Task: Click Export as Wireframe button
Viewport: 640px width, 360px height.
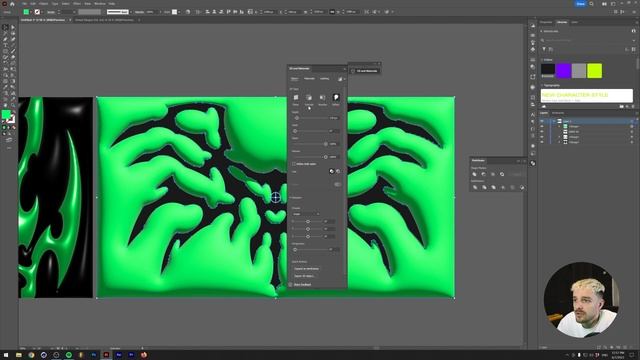Action: [307, 269]
